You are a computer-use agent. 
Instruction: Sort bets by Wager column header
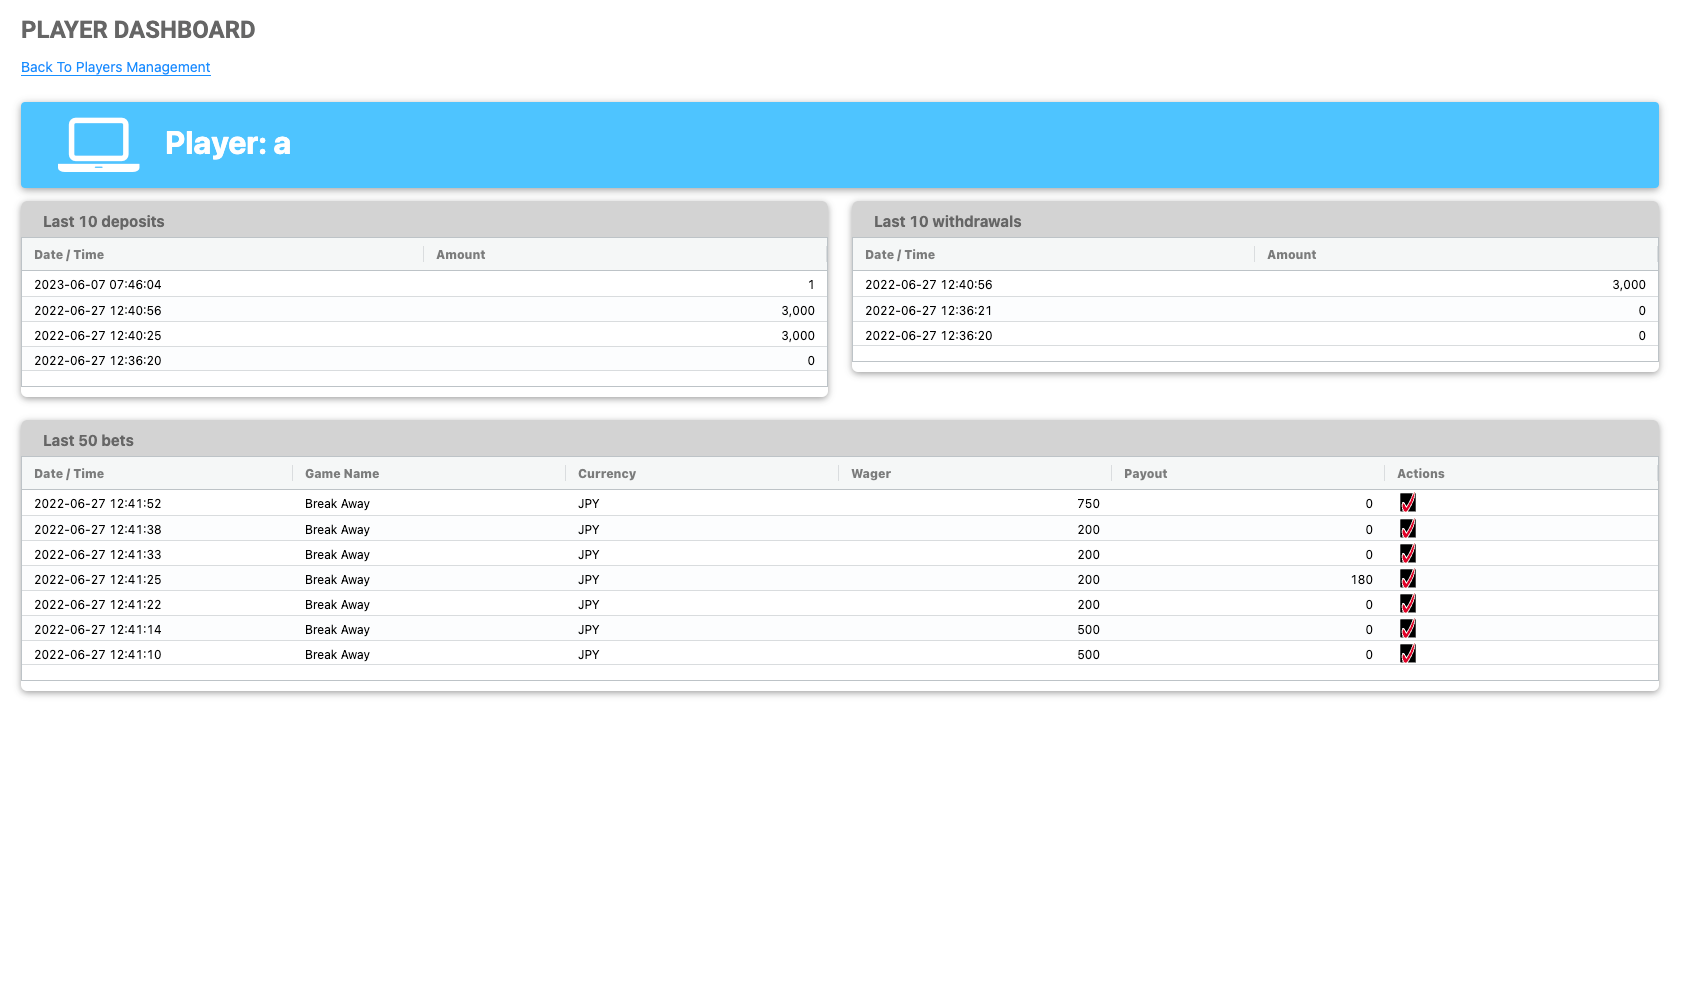(x=871, y=474)
